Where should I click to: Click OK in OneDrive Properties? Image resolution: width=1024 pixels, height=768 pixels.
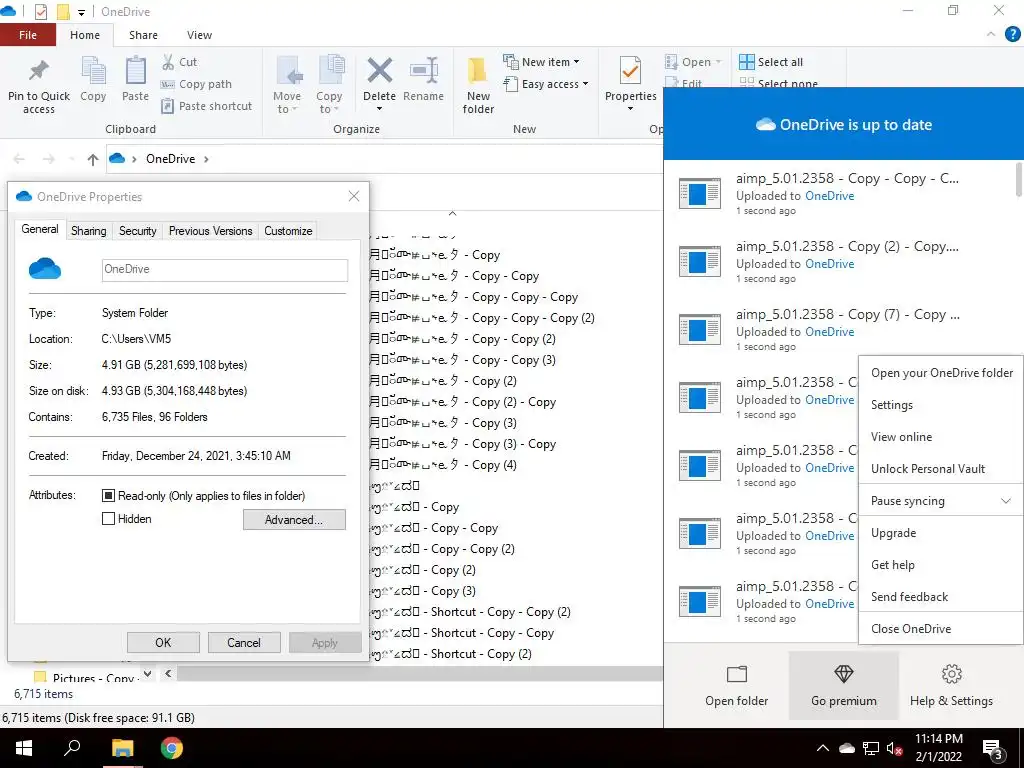[163, 643]
